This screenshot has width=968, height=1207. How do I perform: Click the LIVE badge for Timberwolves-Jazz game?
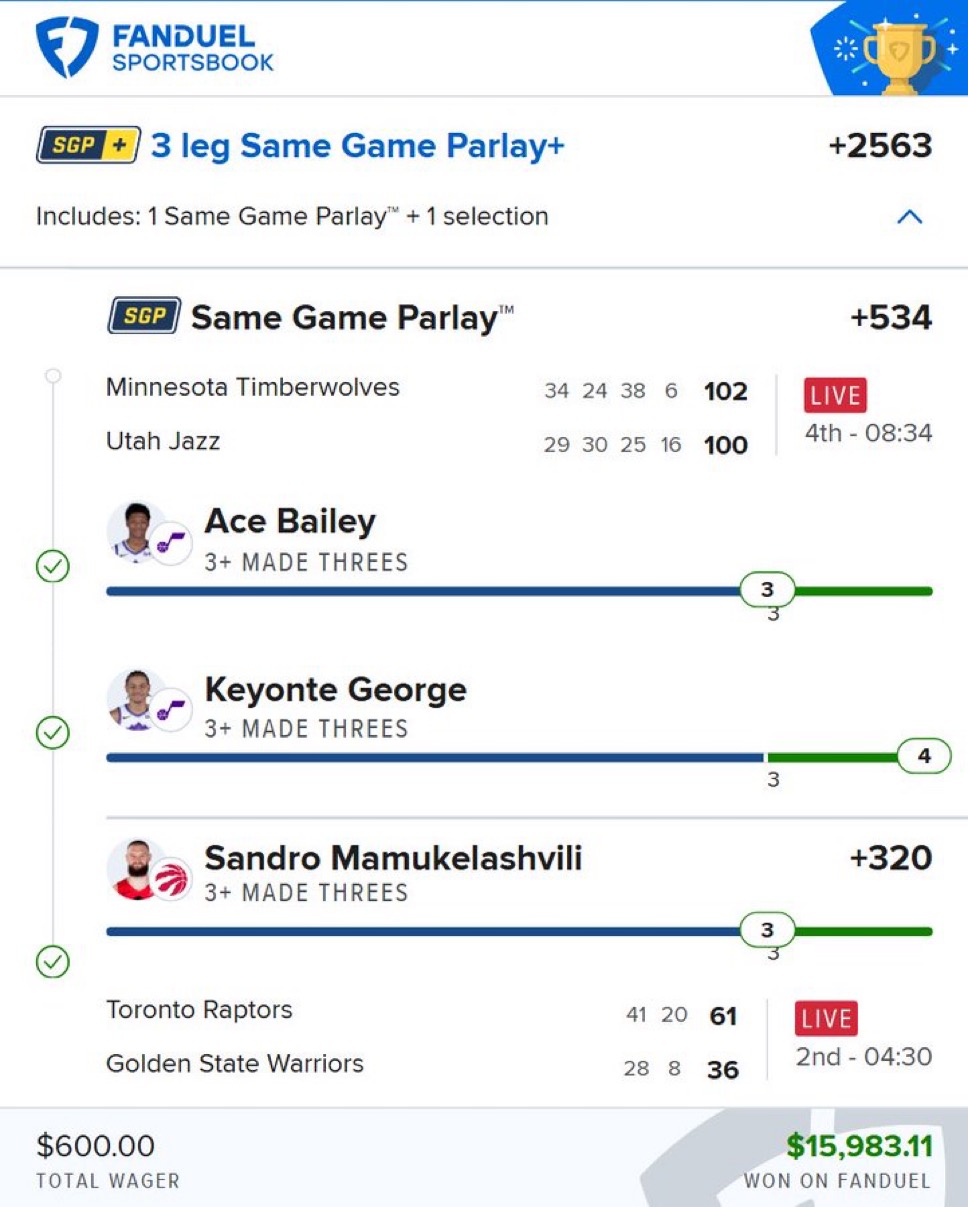[834, 395]
